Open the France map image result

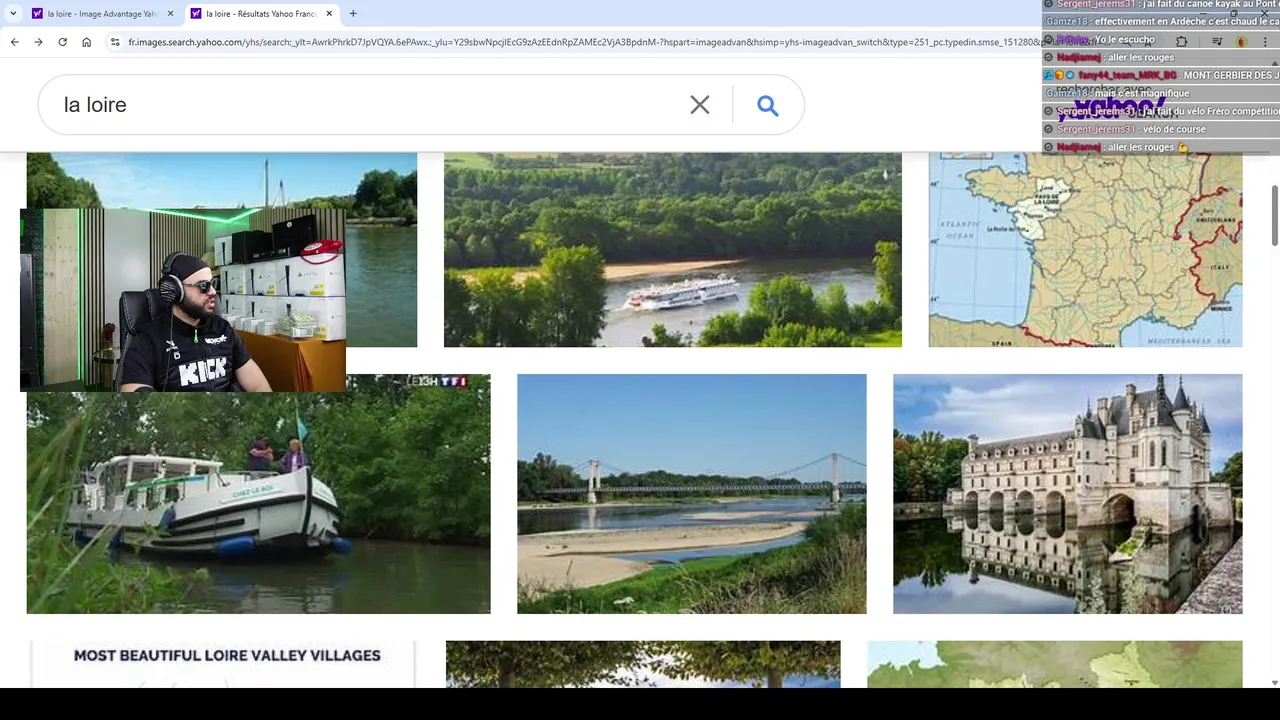tap(1085, 250)
